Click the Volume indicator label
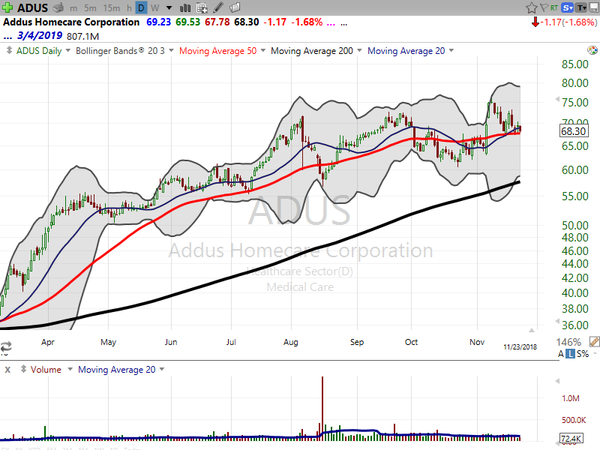 click(x=46, y=370)
